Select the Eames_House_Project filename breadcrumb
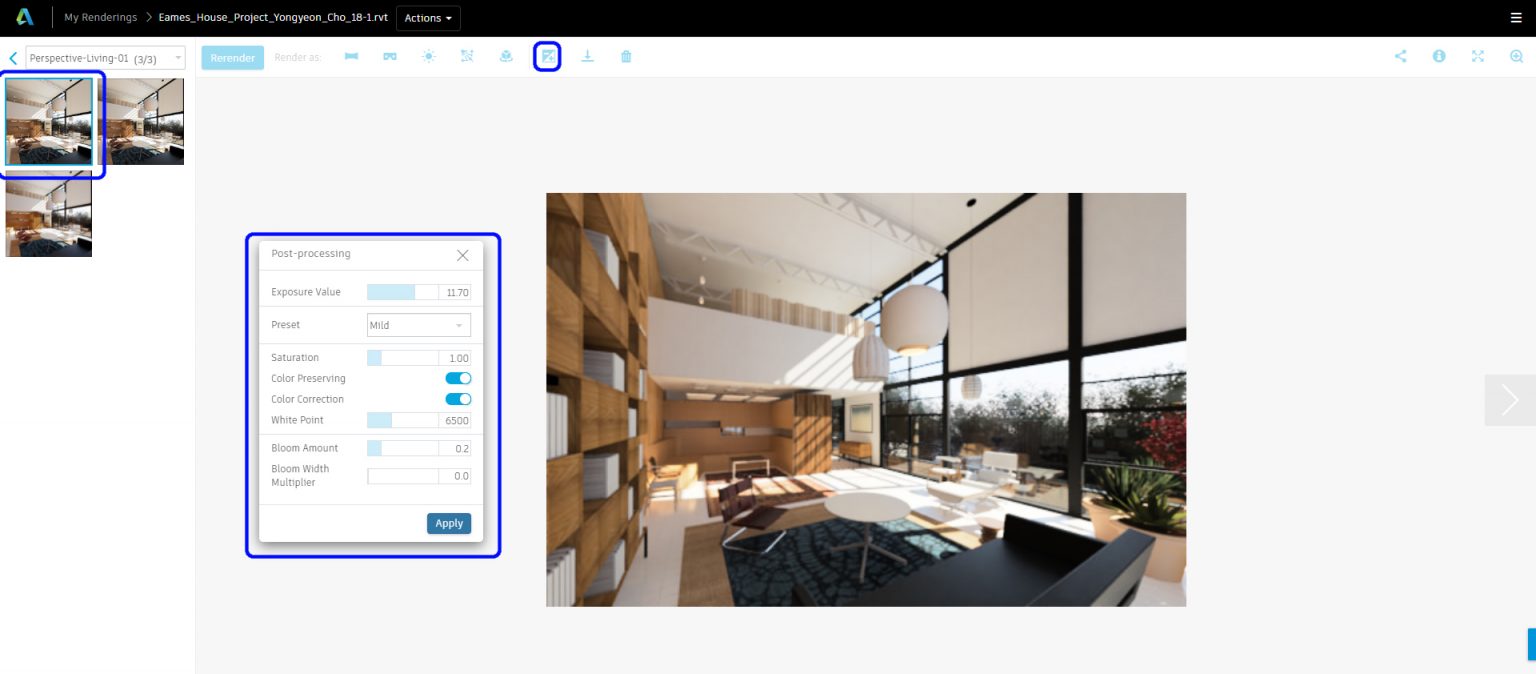 click(272, 17)
